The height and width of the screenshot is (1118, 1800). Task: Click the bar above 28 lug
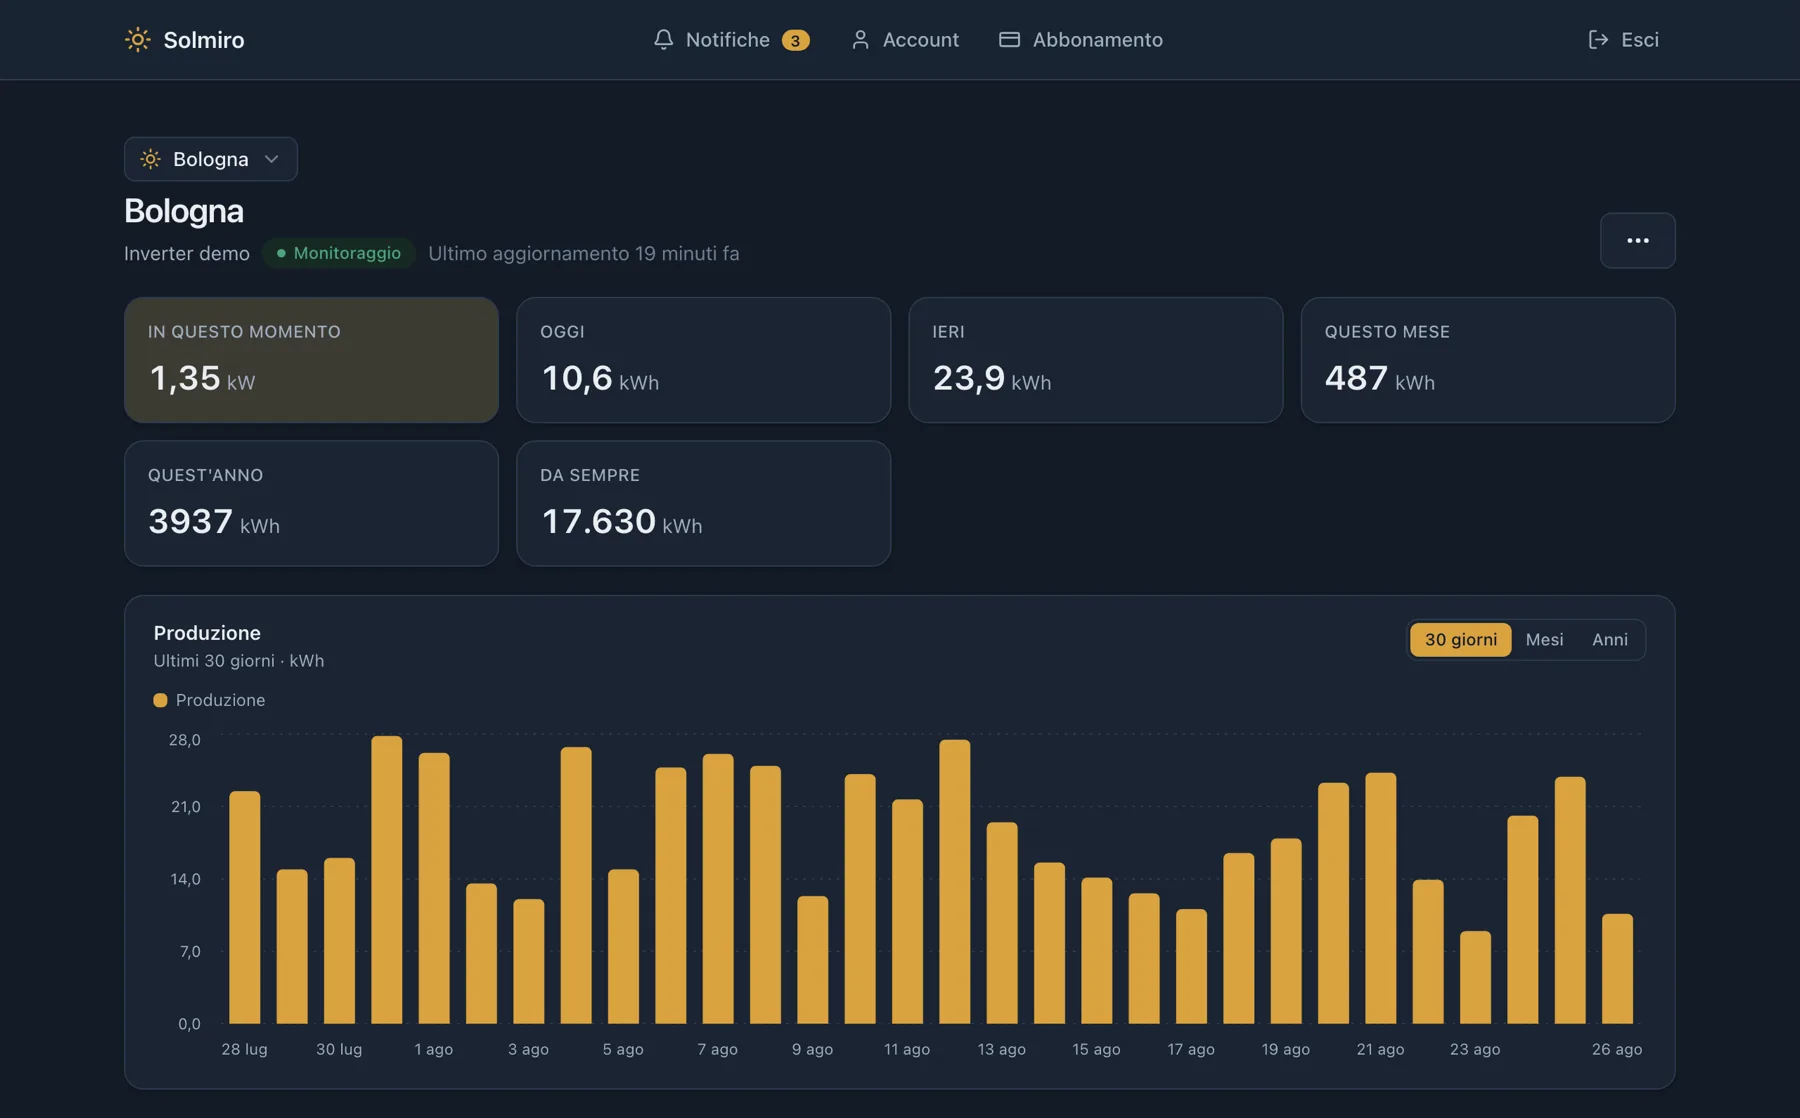[244, 907]
